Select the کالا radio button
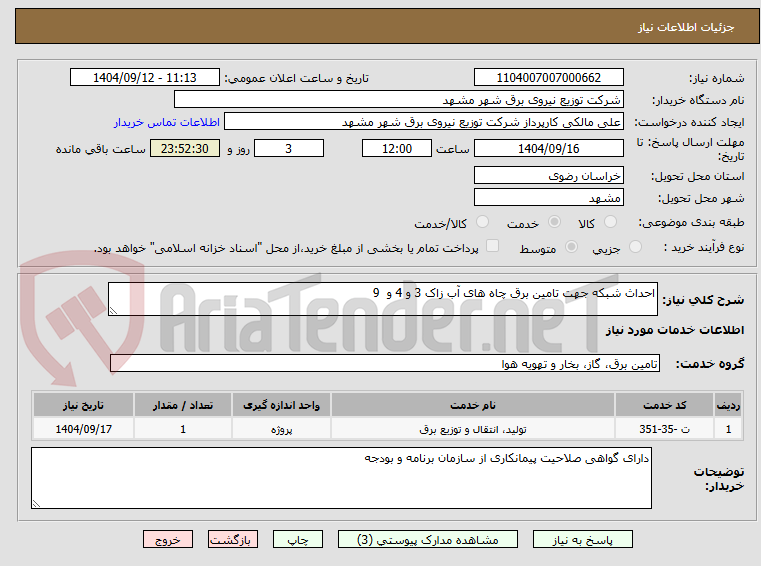The image size is (761, 566). point(610,222)
